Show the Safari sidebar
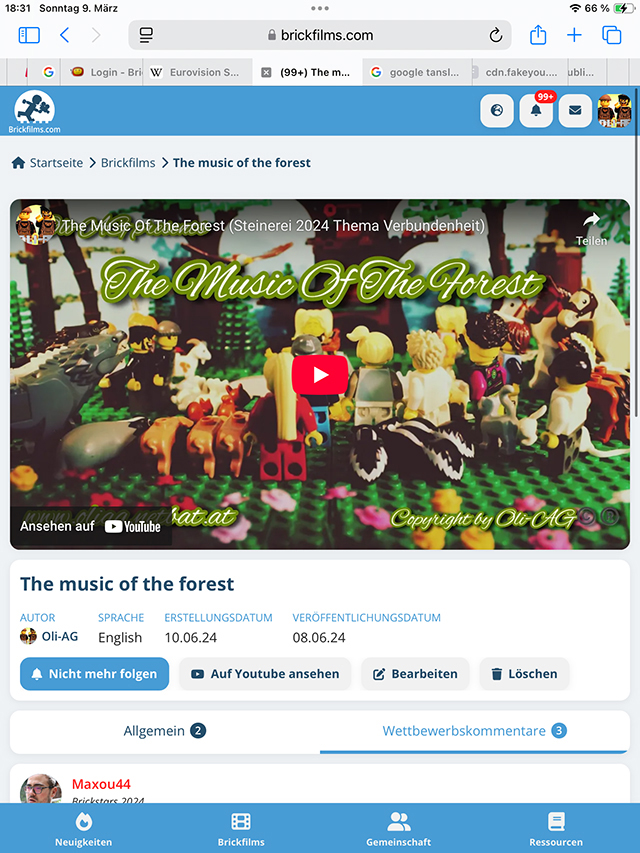 [x=29, y=35]
